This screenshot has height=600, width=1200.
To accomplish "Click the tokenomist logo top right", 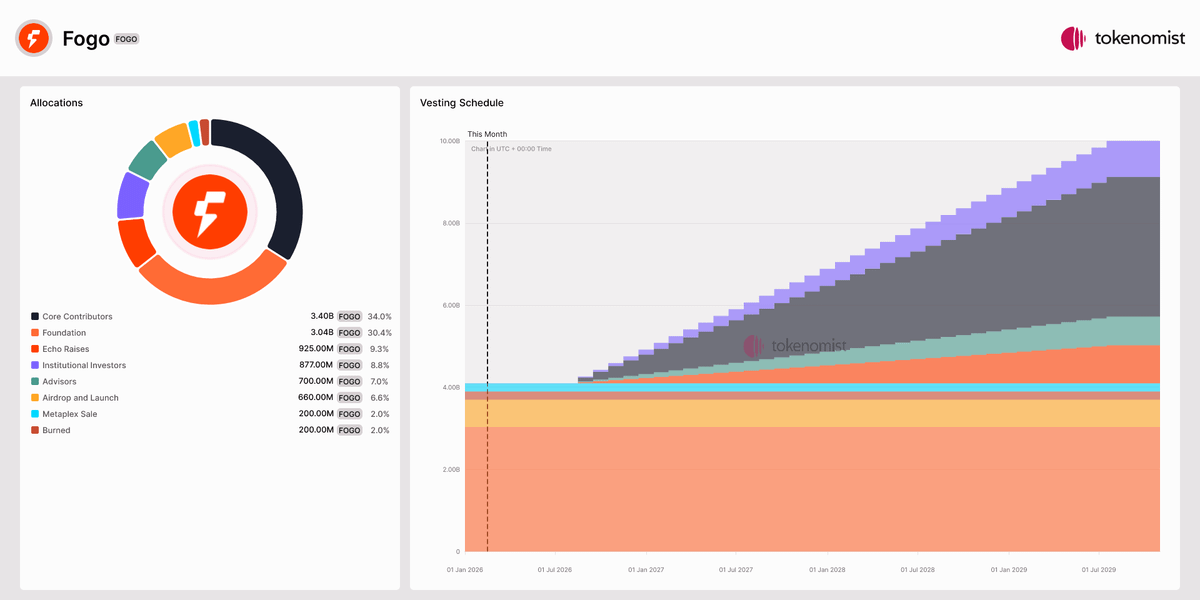I will coord(1123,39).
